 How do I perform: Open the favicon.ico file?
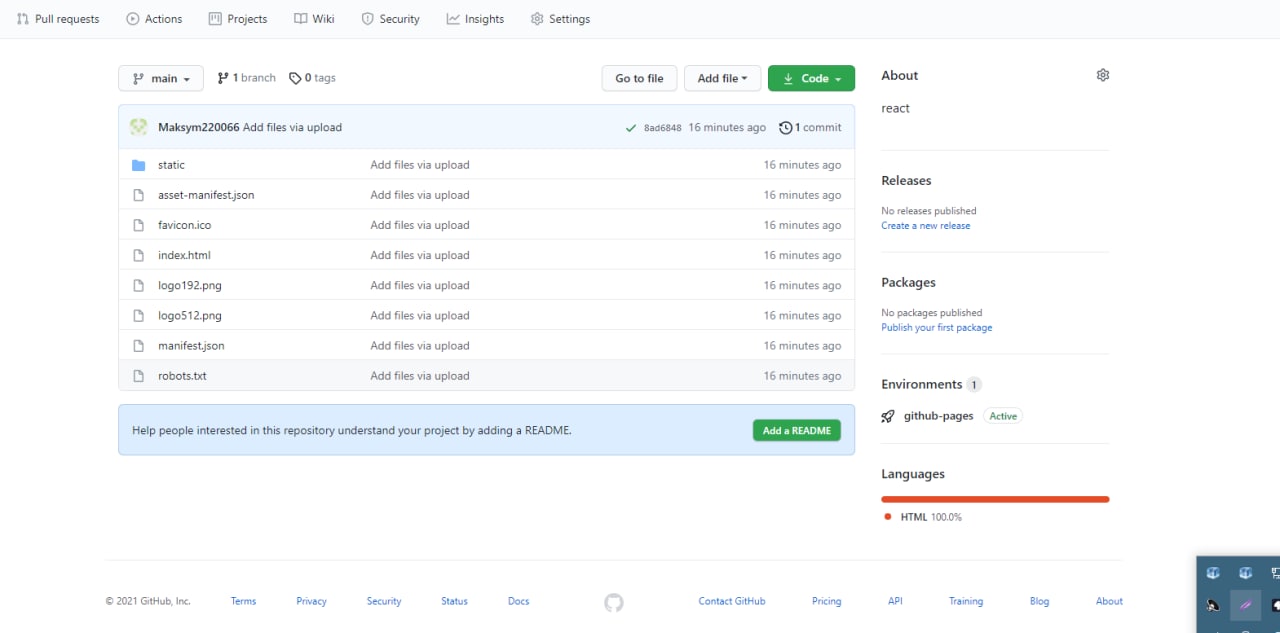(x=184, y=225)
